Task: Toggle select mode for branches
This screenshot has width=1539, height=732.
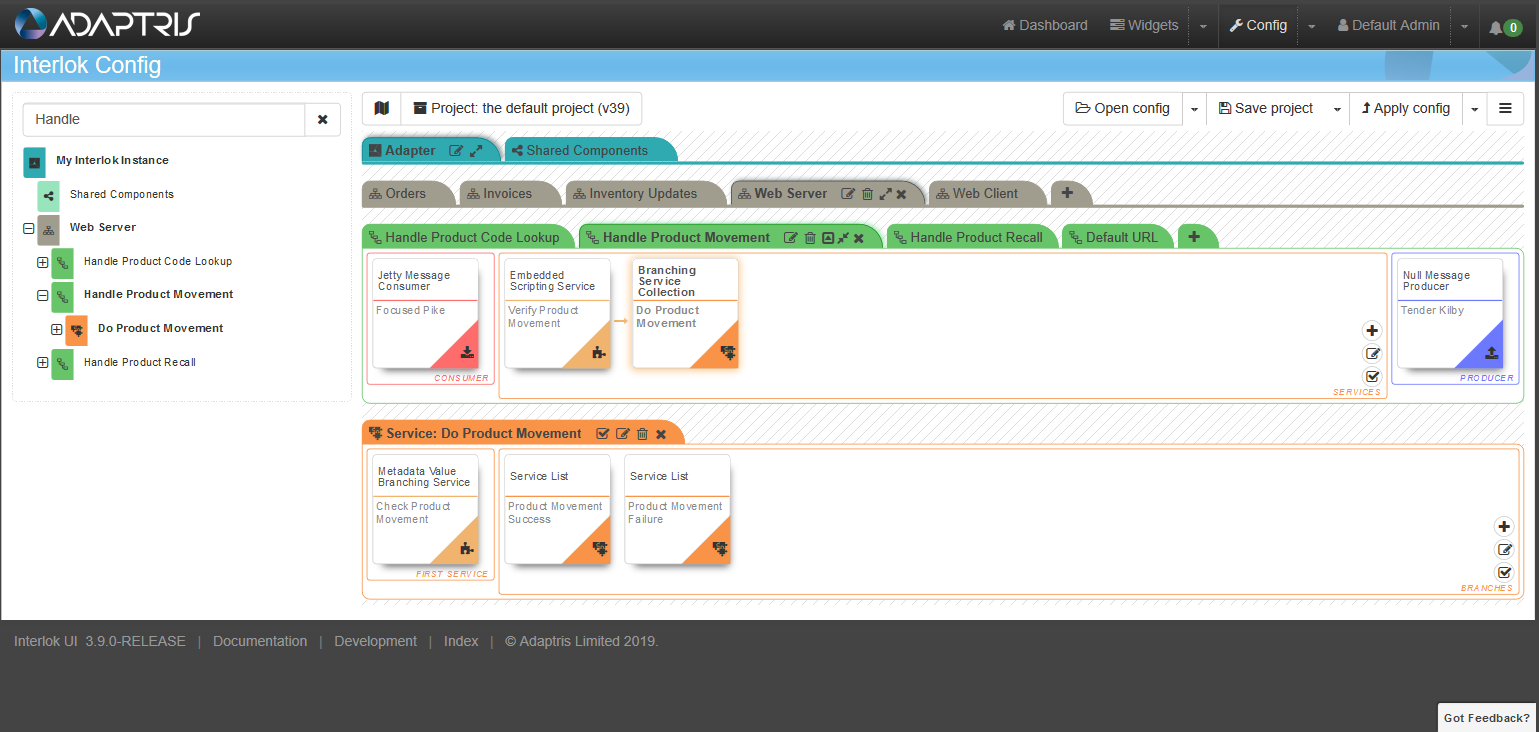Action: pos(1504,572)
